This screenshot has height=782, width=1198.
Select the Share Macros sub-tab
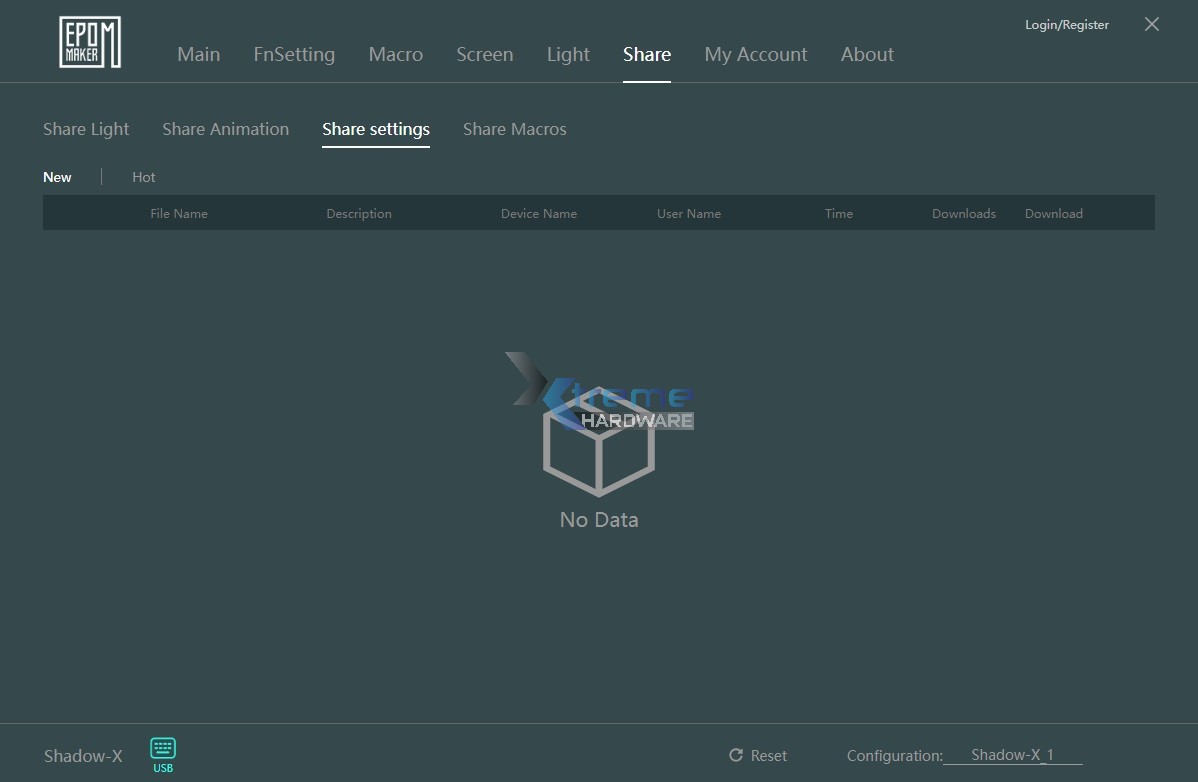pos(514,129)
